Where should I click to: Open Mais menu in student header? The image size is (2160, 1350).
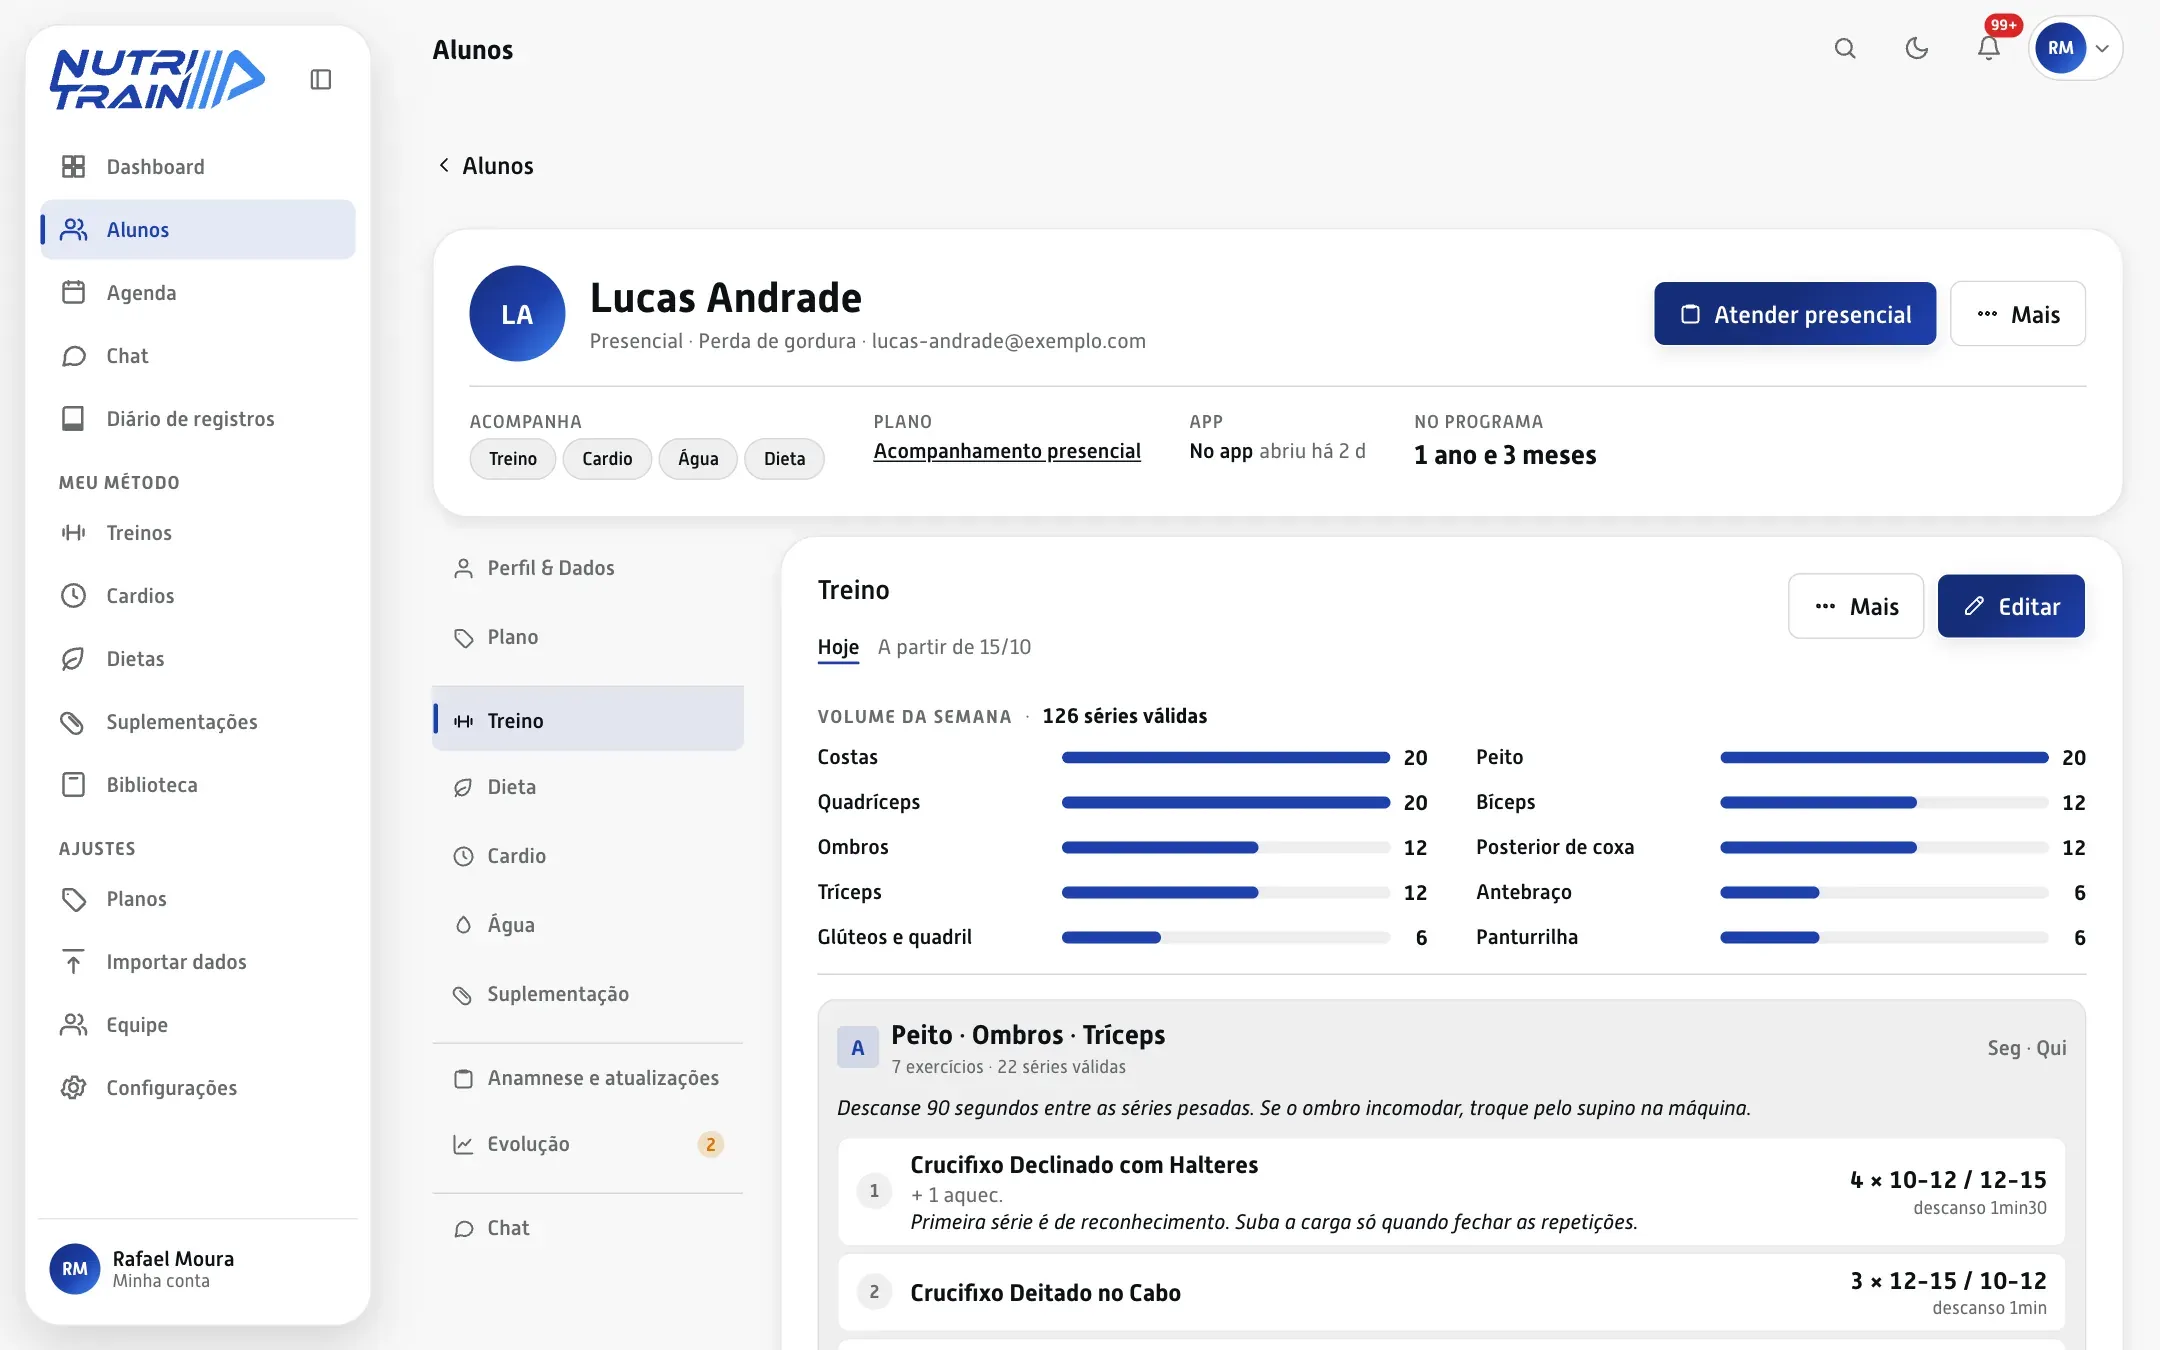pos(2018,314)
